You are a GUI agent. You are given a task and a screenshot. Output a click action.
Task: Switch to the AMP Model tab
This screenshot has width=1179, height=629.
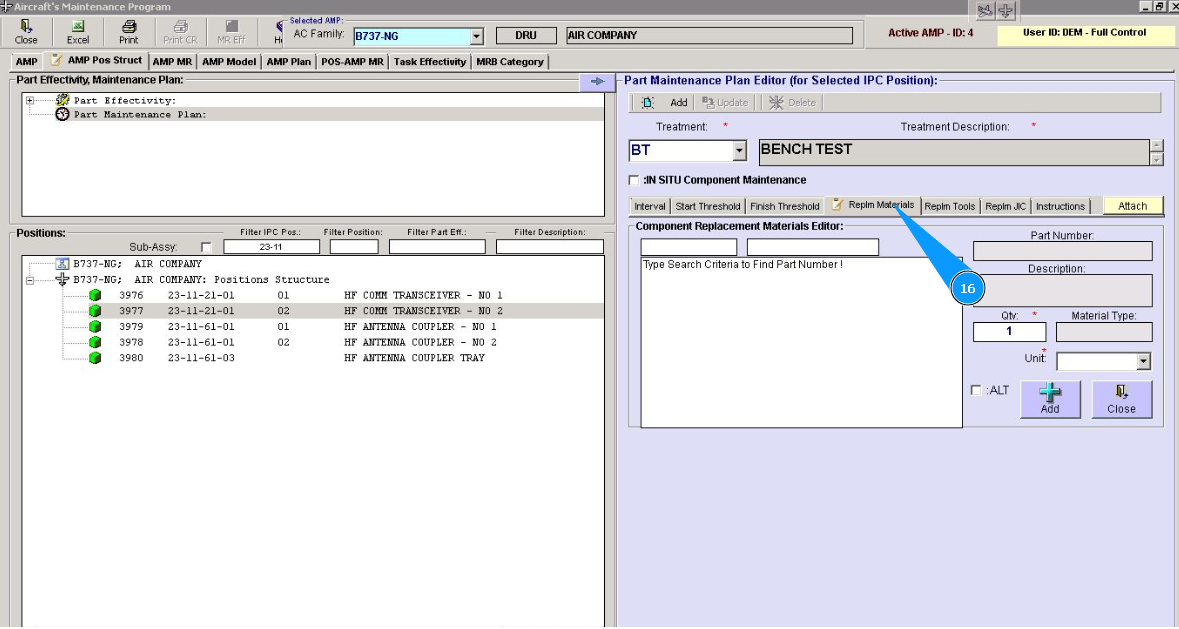[x=228, y=62]
